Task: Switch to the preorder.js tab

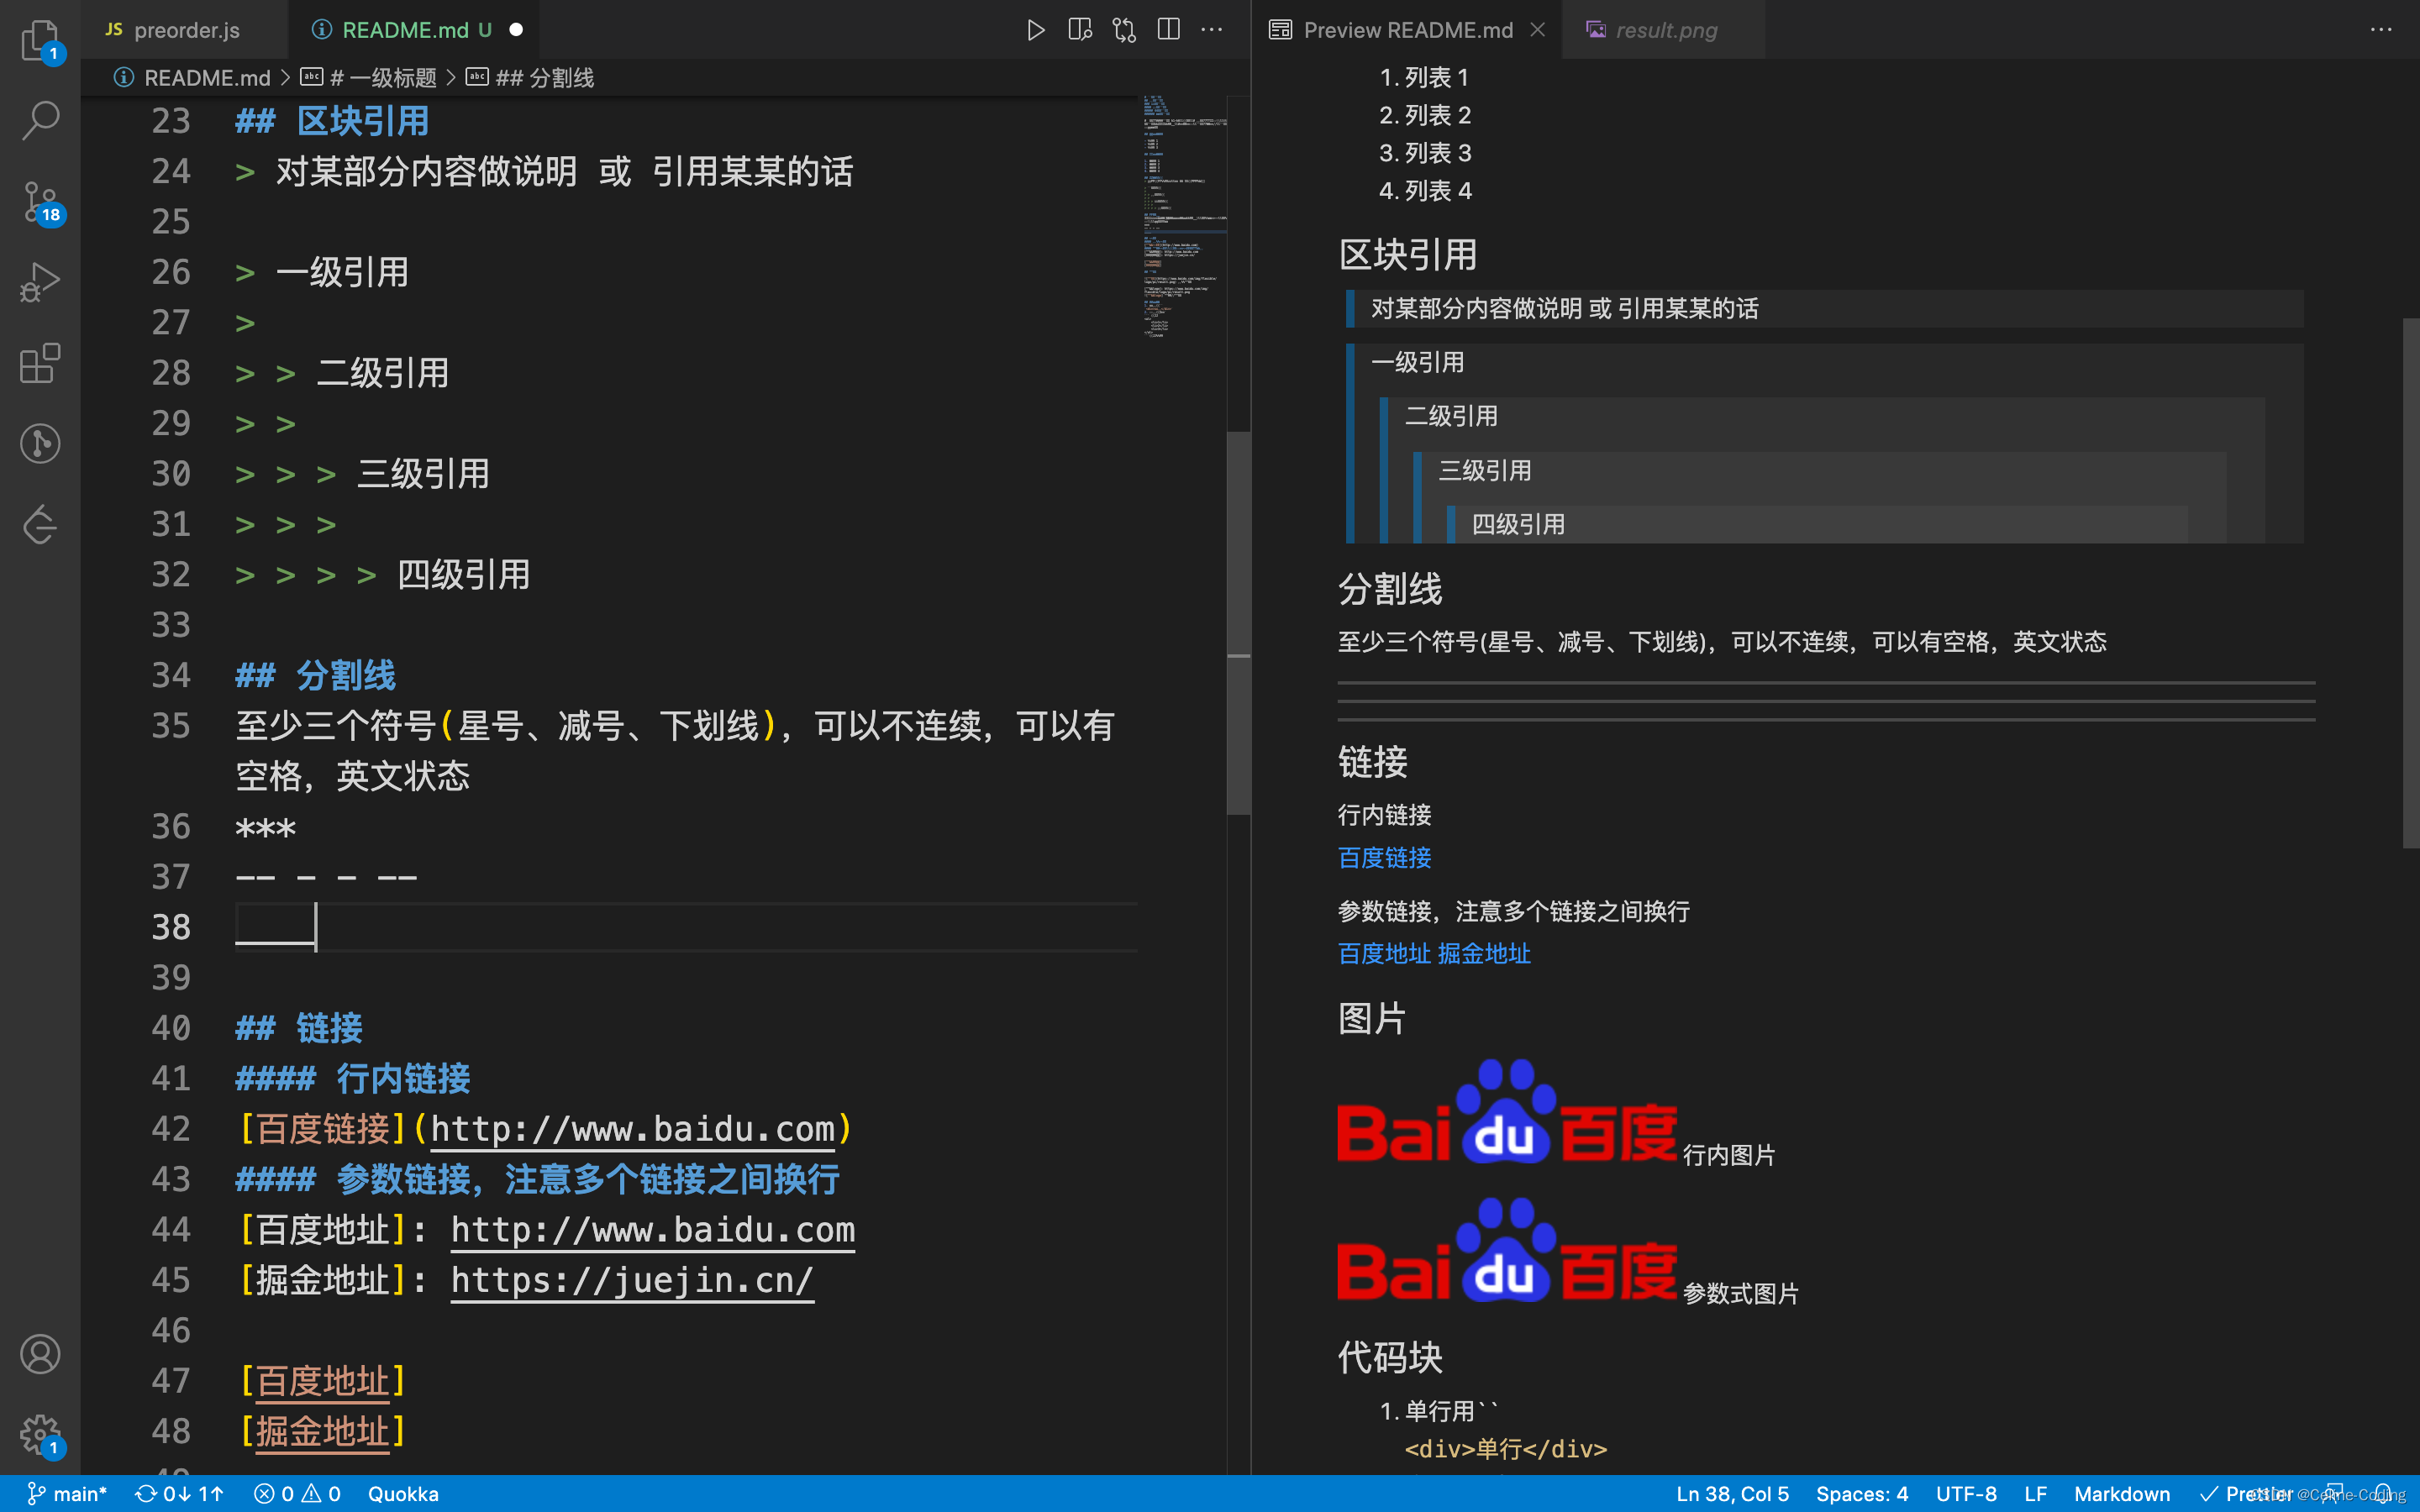Action: tap(185, 29)
